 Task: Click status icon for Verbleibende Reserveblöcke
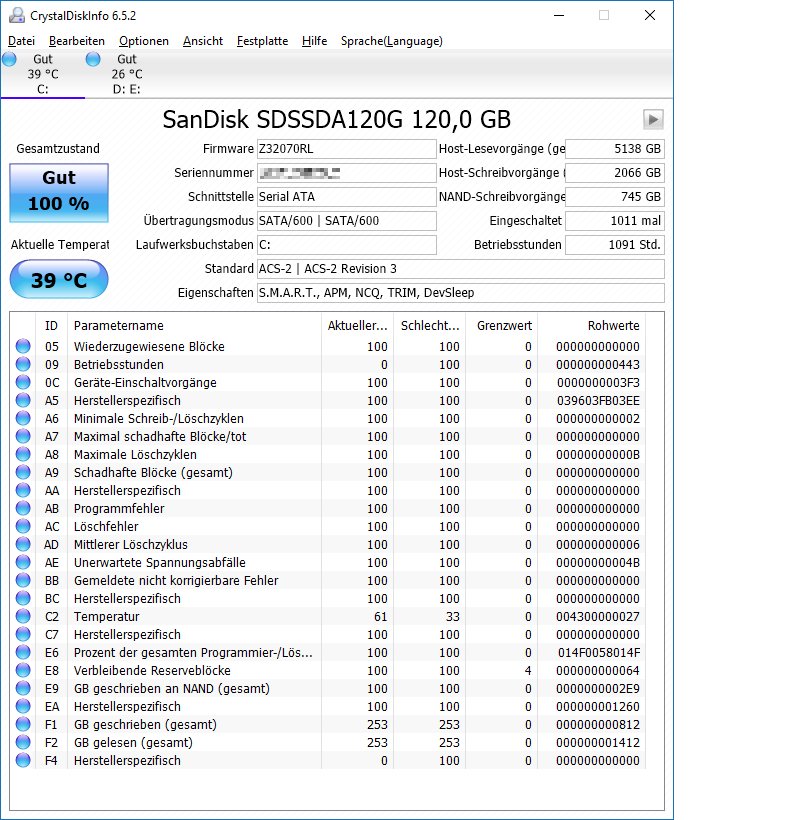pos(23,670)
